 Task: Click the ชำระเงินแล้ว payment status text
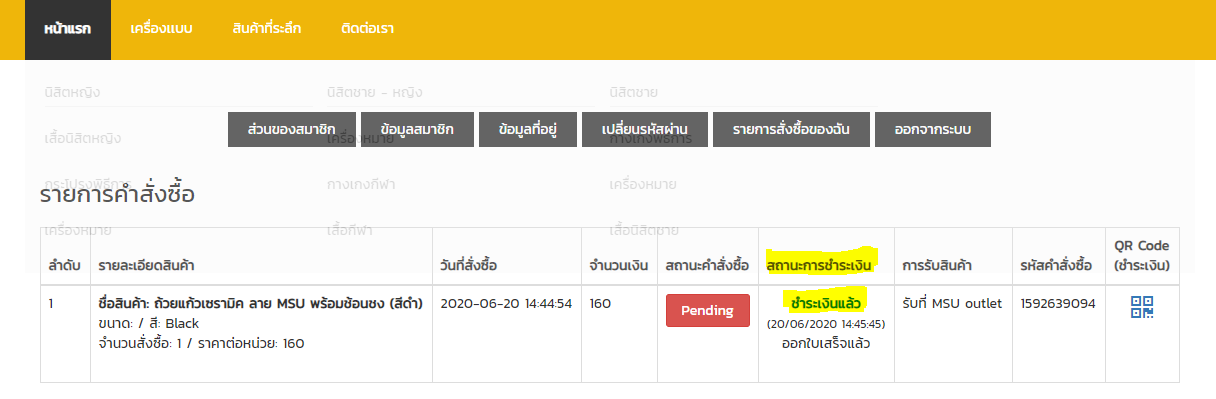pos(826,302)
